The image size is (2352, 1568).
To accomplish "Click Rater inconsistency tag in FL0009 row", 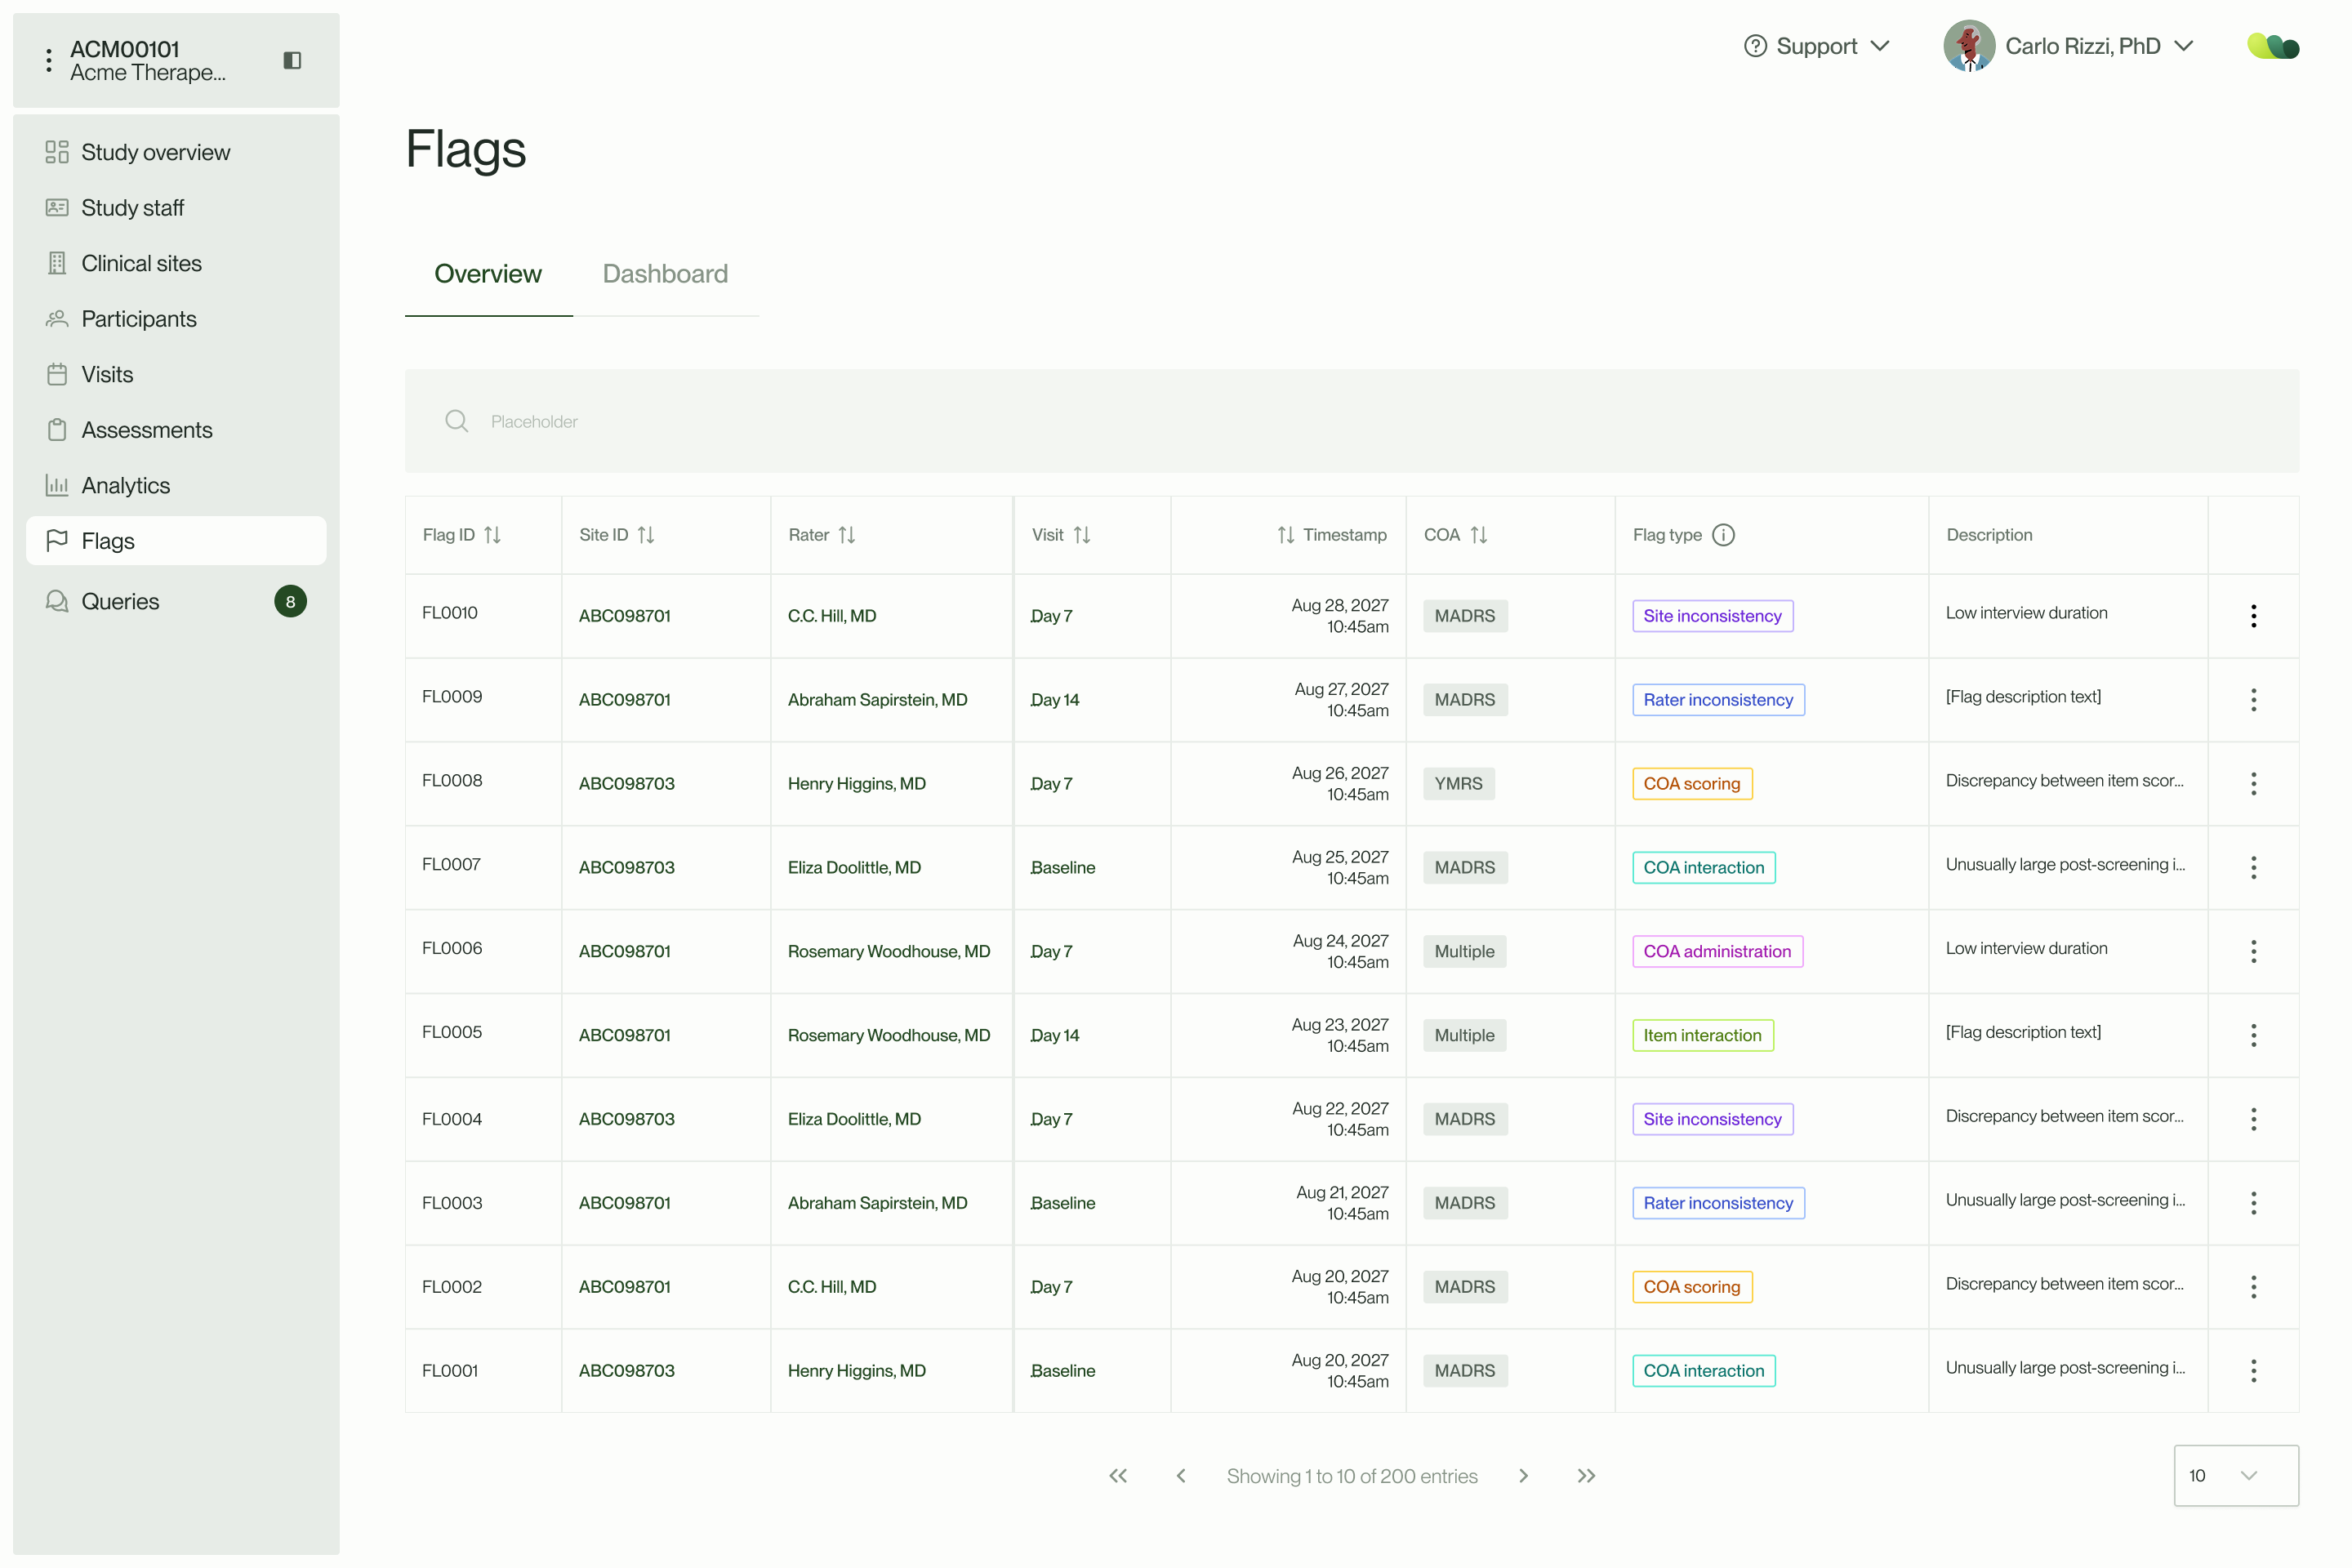I will point(1718,700).
